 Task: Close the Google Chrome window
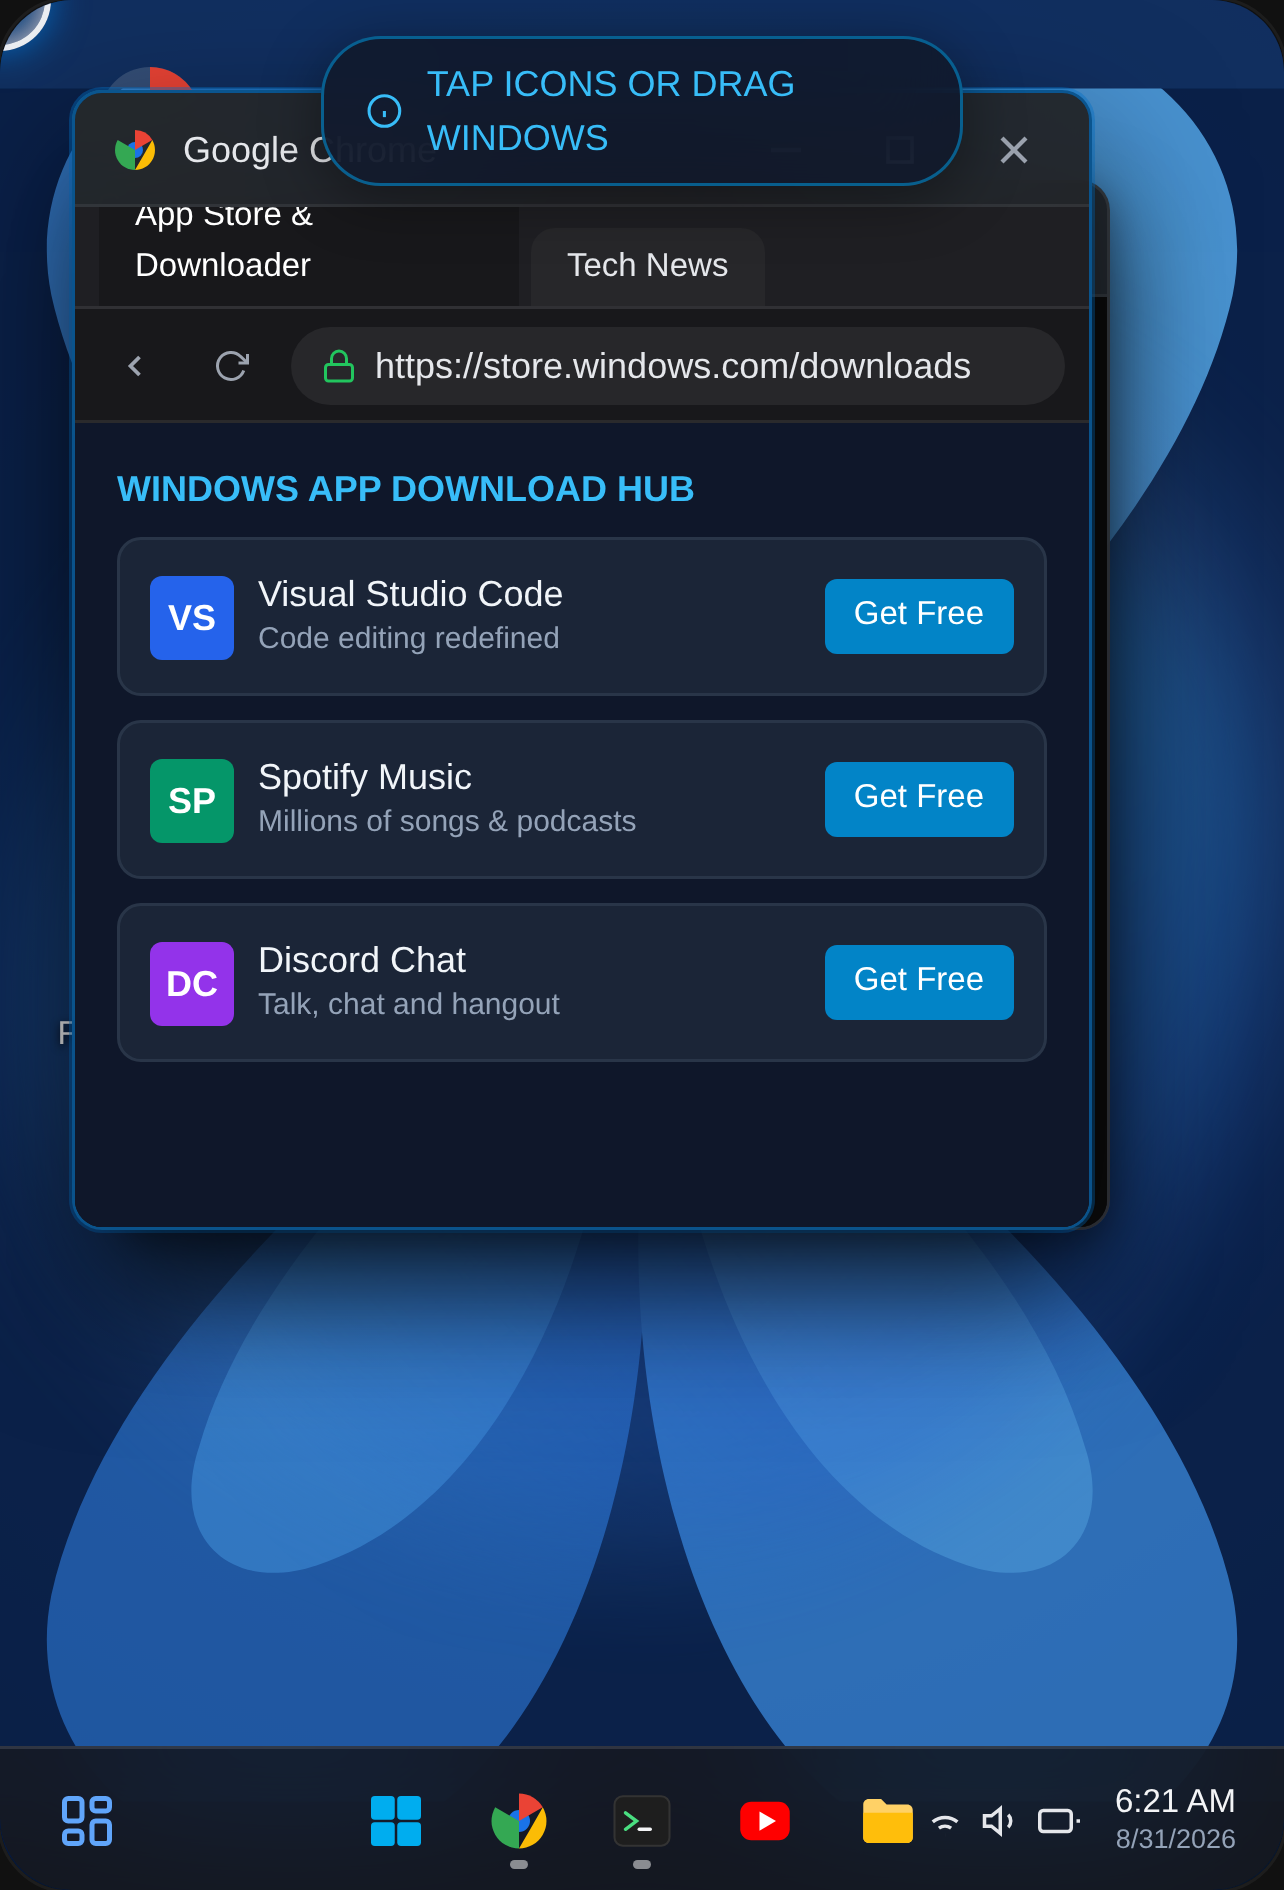click(x=1014, y=150)
